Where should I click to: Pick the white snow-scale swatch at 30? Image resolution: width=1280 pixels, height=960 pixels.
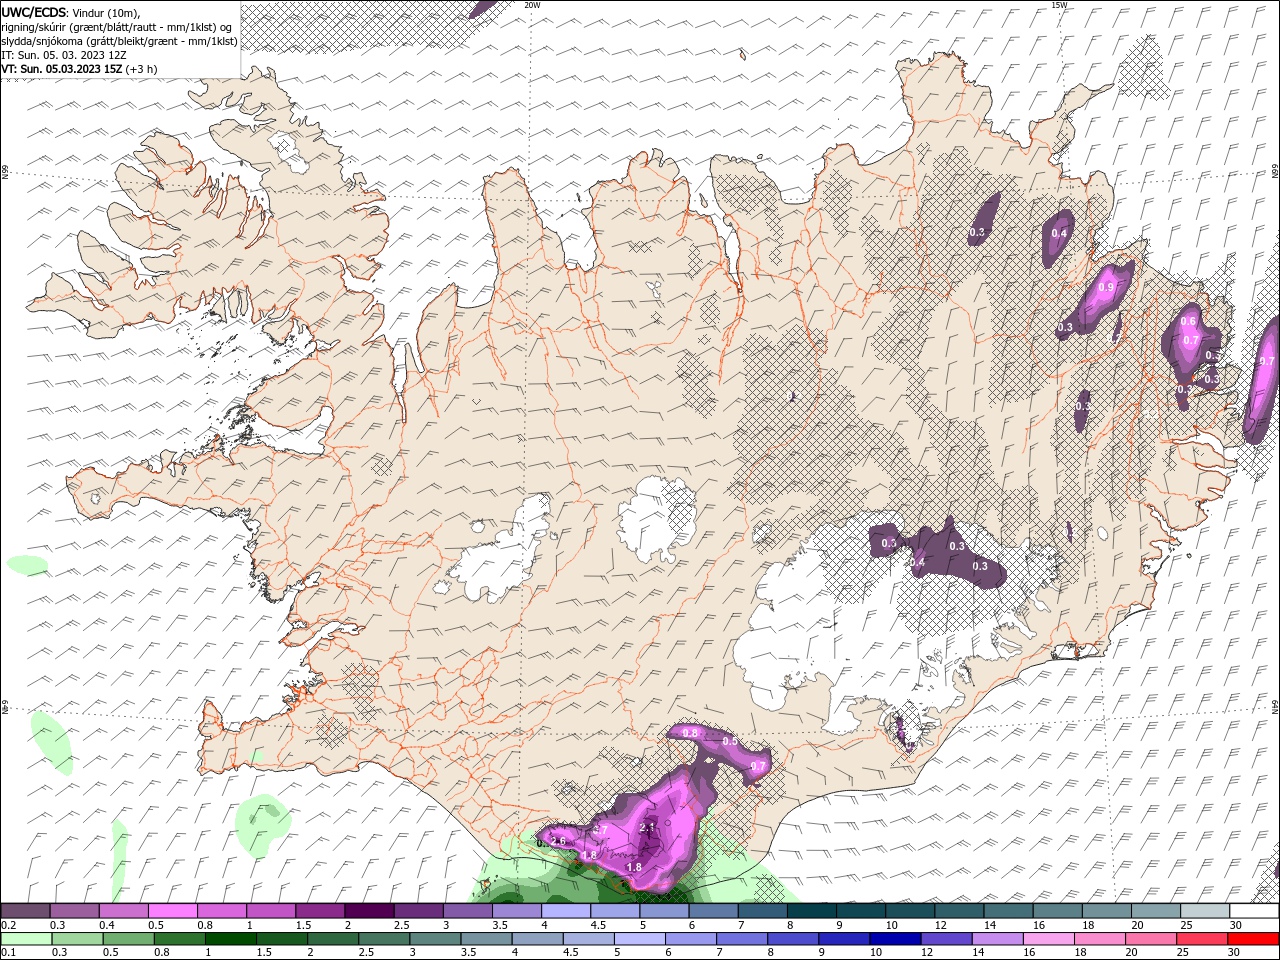point(1254,911)
